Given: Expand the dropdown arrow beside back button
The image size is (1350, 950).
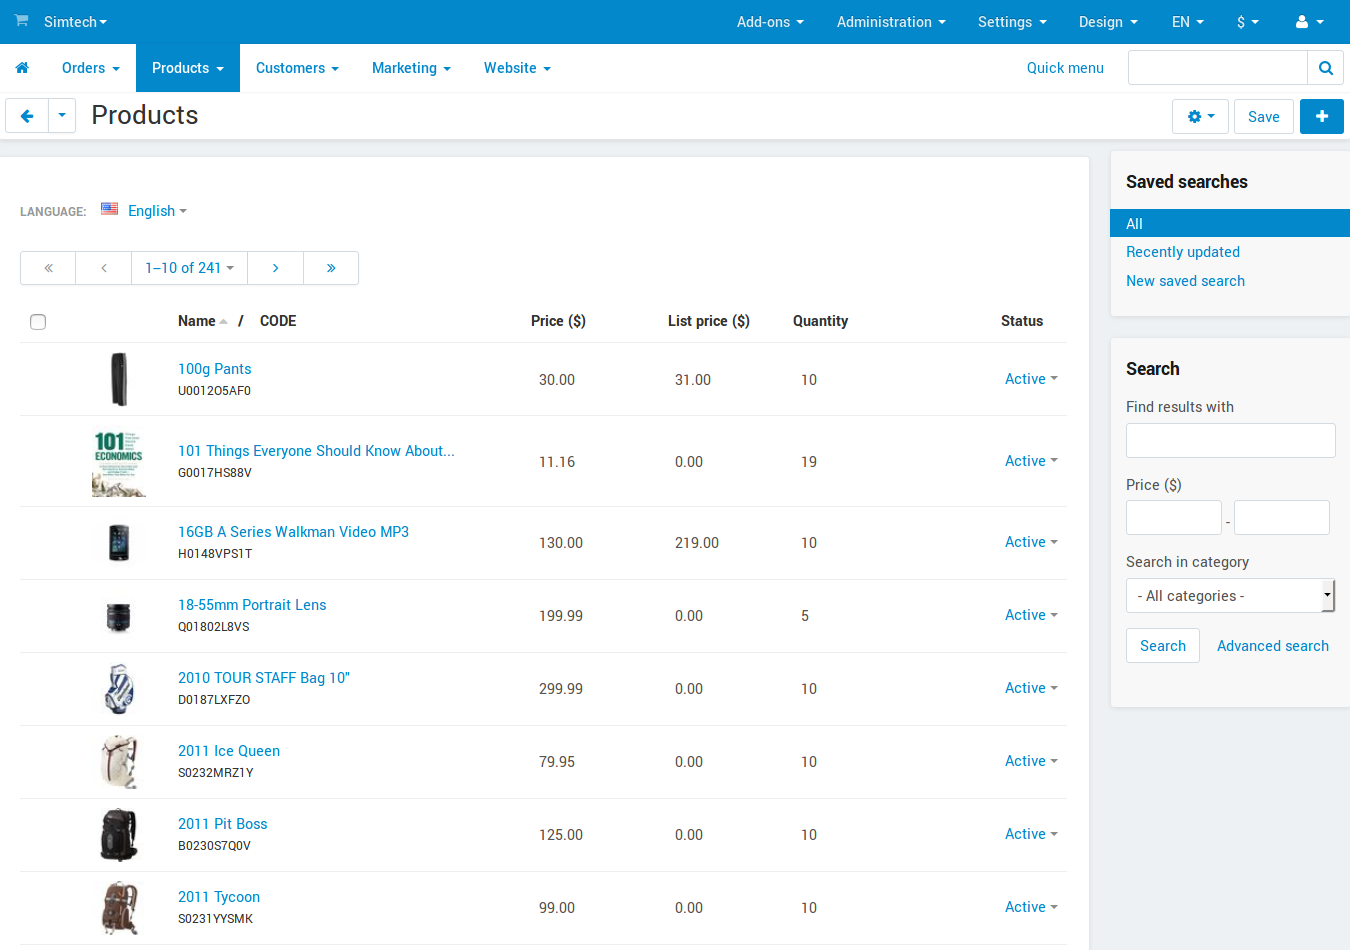Looking at the screenshot, I should tap(62, 116).
